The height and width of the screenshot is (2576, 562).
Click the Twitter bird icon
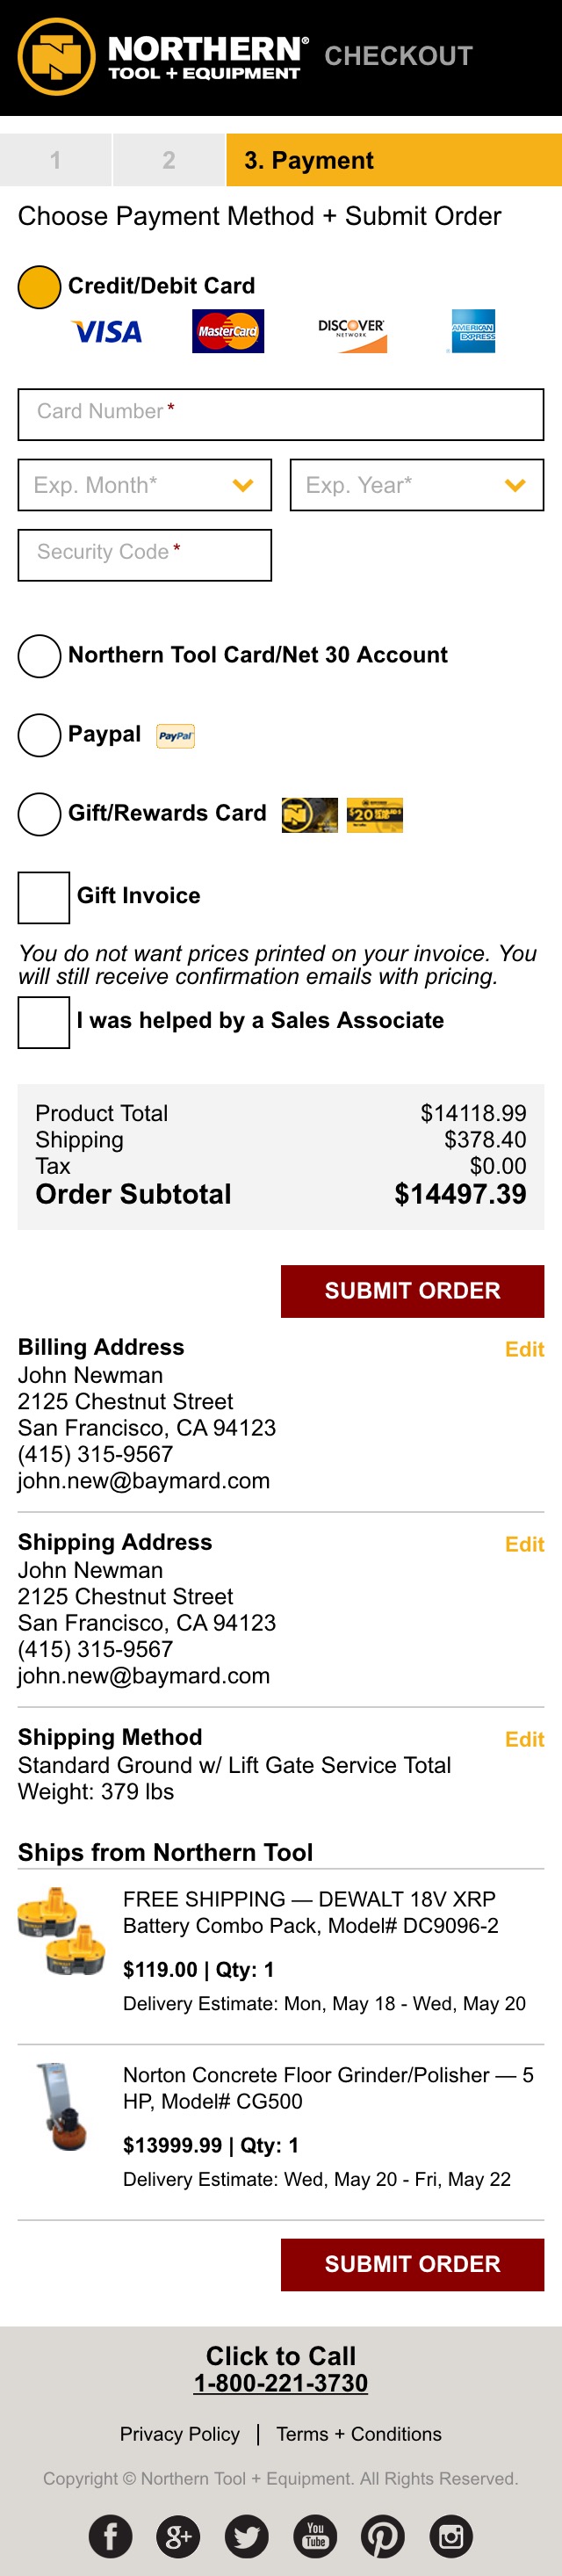246,2535
